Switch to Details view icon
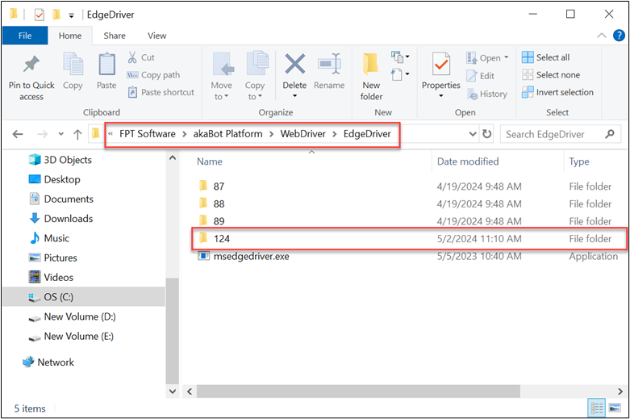The width and height of the screenshot is (630, 419). (x=596, y=408)
